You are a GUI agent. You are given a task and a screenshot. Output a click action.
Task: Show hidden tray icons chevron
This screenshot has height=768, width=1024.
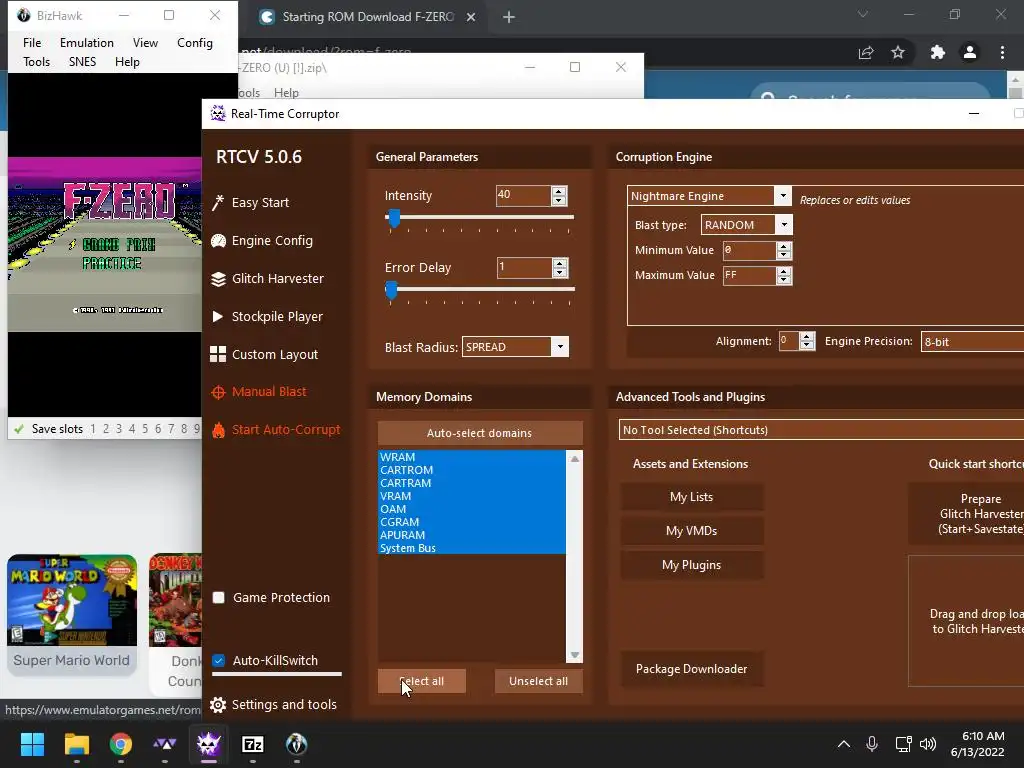coord(844,744)
